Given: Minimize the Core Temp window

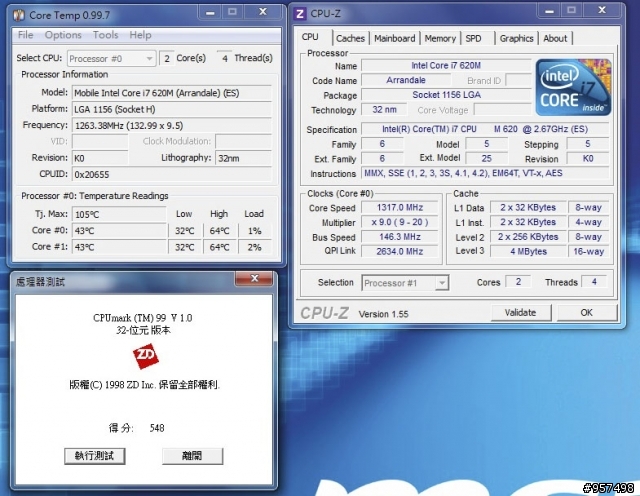Looking at the screenshot, I should click(x=210, y=13).
